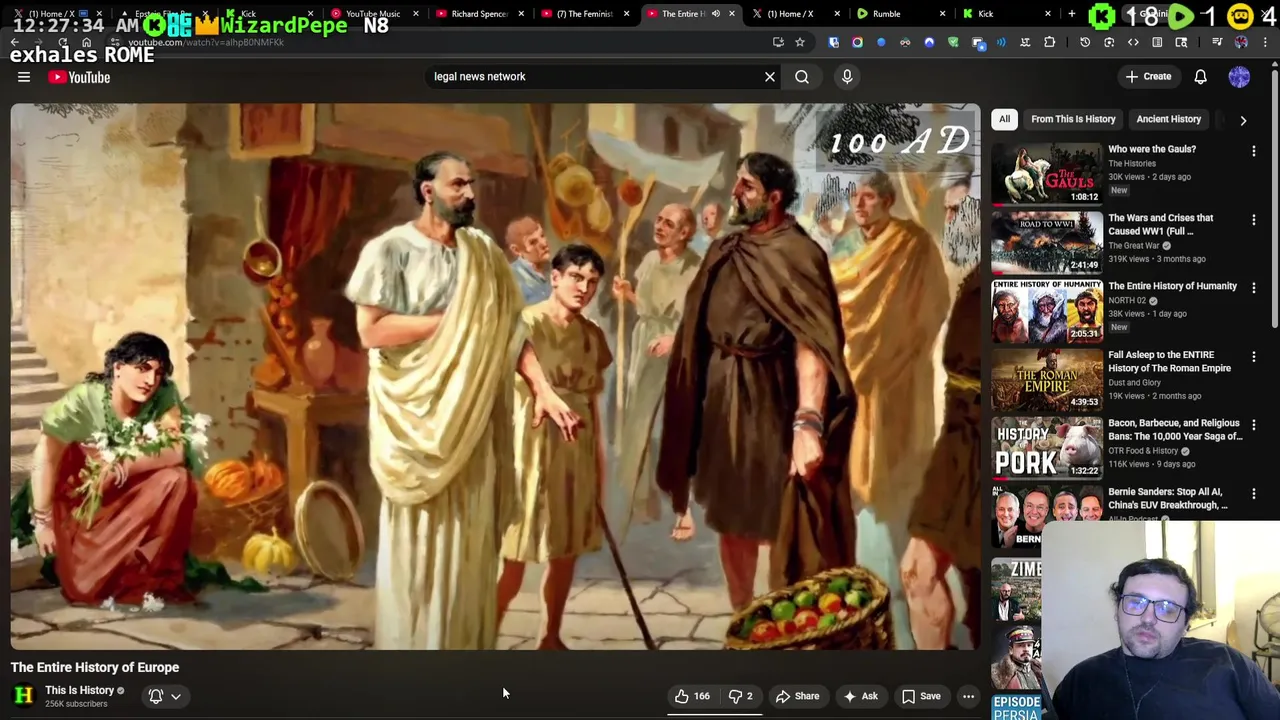Screen dimensions: 1280x720
Task: Run search with the magnifier button
Action: (802, 76)
